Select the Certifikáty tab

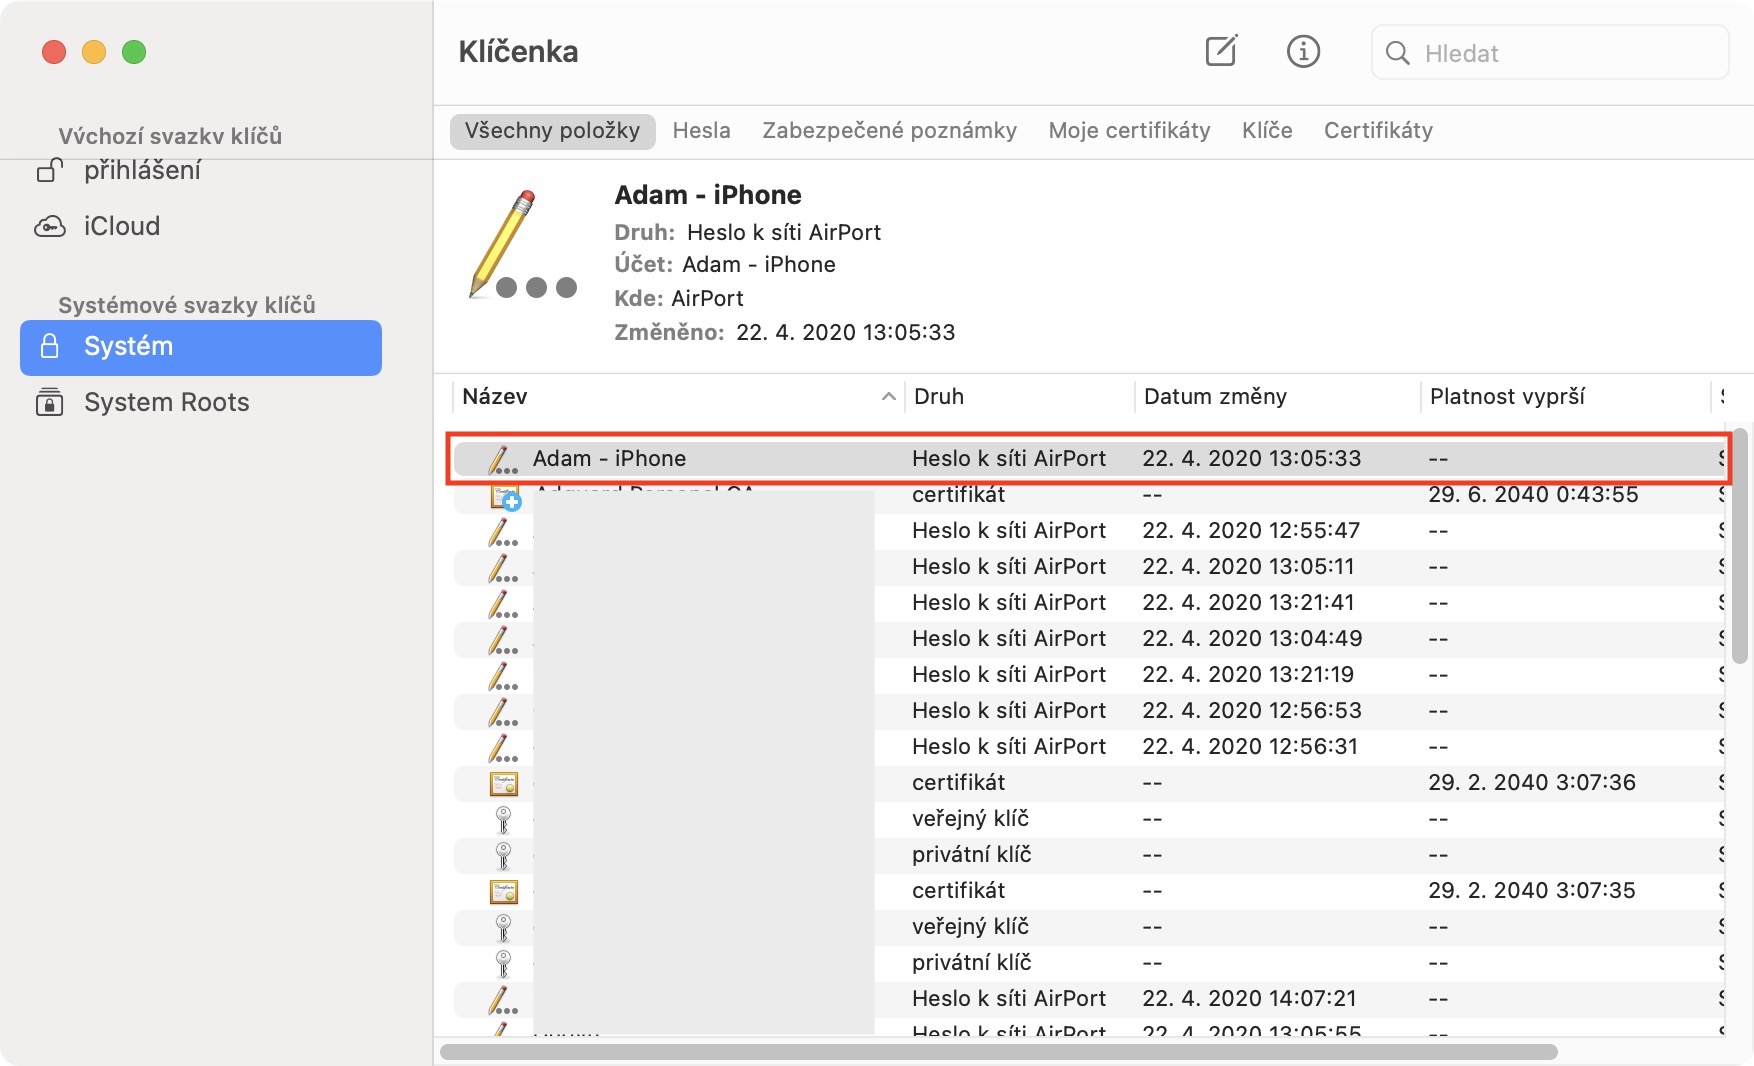[x=1378, y=131]
